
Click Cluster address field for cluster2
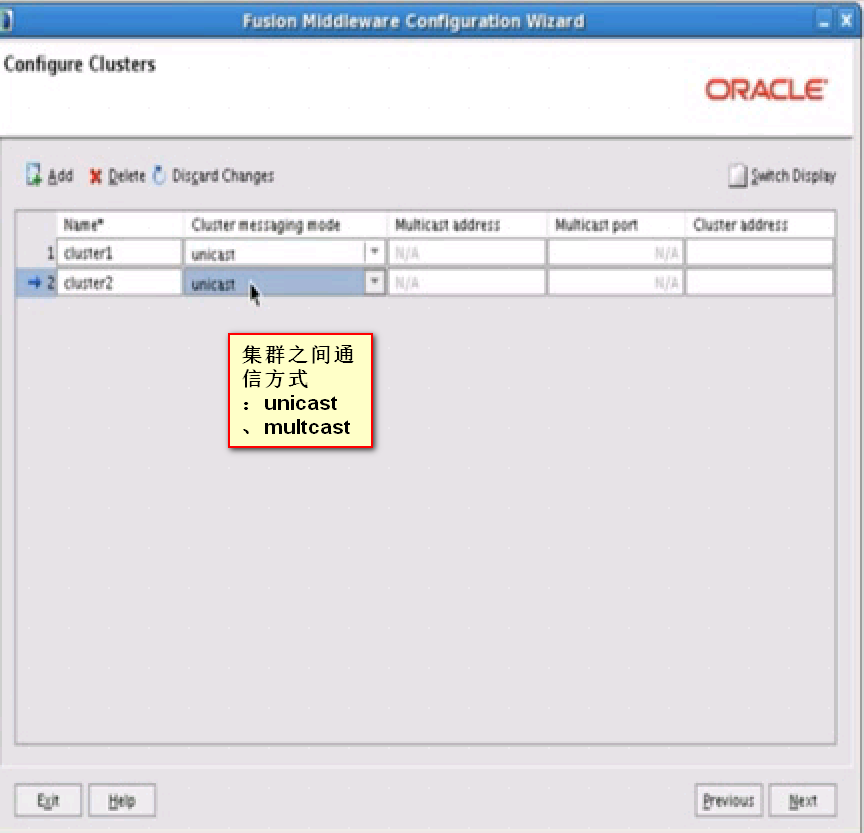[760, 283]
